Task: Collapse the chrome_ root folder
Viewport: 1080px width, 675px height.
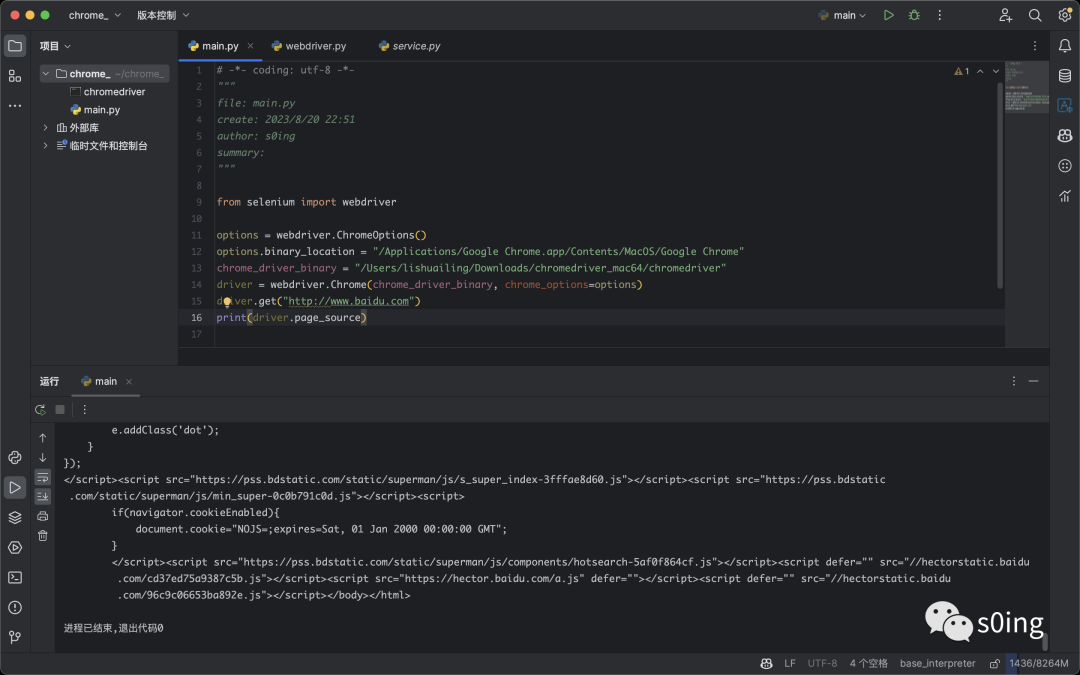Action: coord(45,73)
